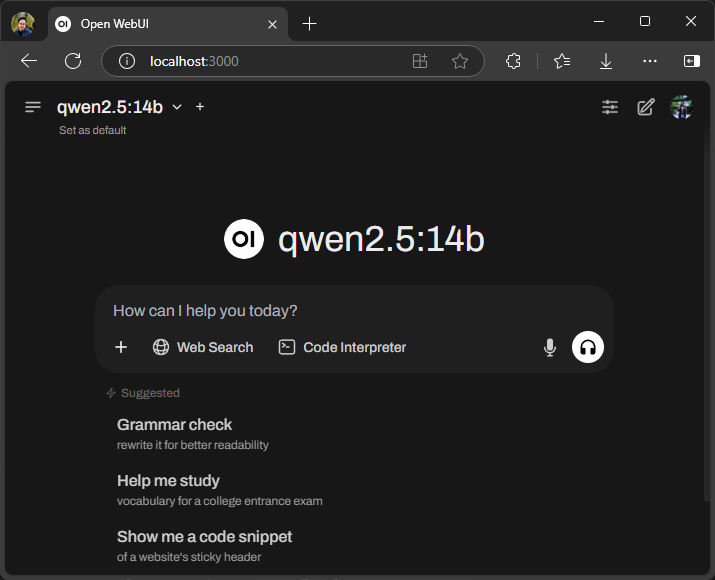
Task: View site information icon in address bar
Action: click(127, 61)
